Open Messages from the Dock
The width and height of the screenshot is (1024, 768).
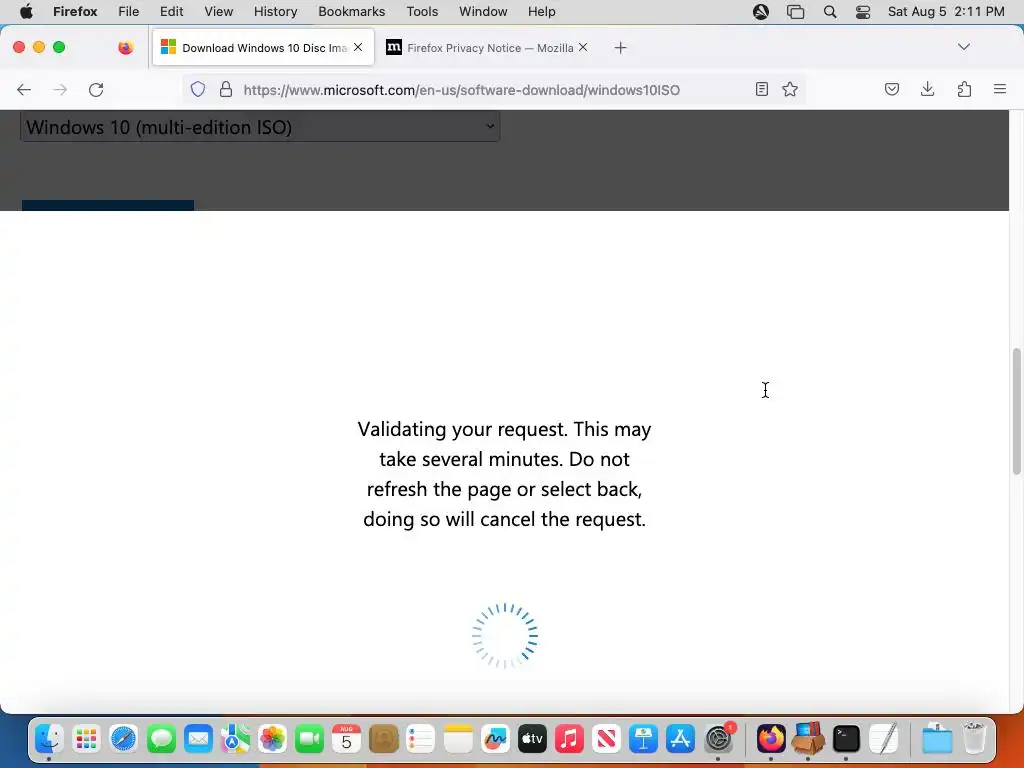coord(161,739)
